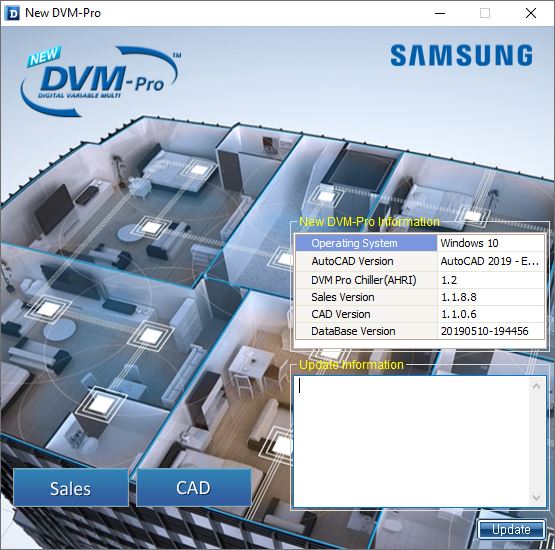
Task: Click the Update Information scroll up arrow
Action: tap(537, 386)
